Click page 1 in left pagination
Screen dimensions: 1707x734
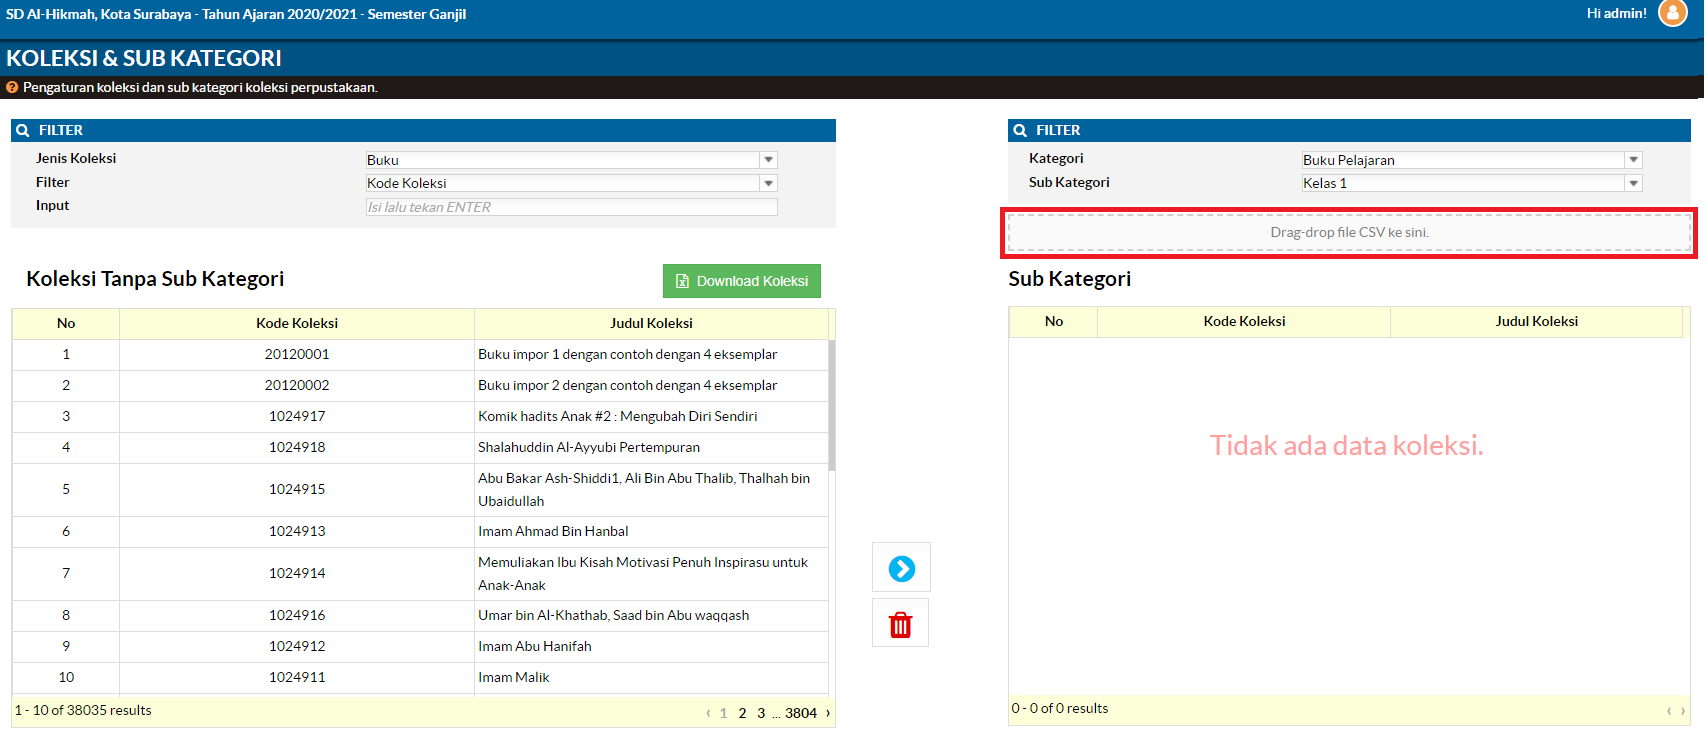pyautogui.click(x=724, y=713)
